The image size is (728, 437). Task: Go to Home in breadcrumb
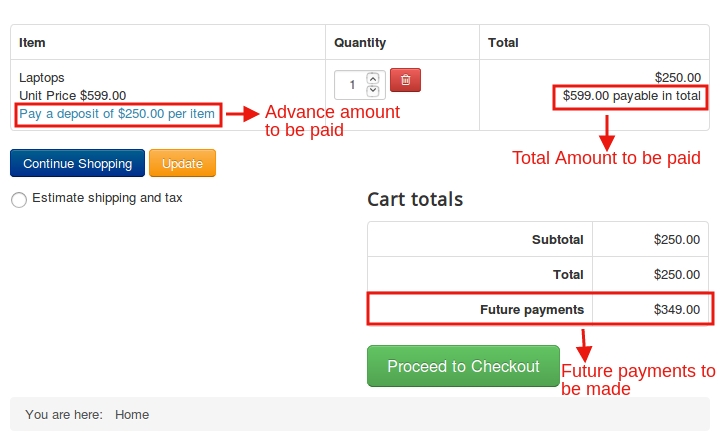point(132,414)
